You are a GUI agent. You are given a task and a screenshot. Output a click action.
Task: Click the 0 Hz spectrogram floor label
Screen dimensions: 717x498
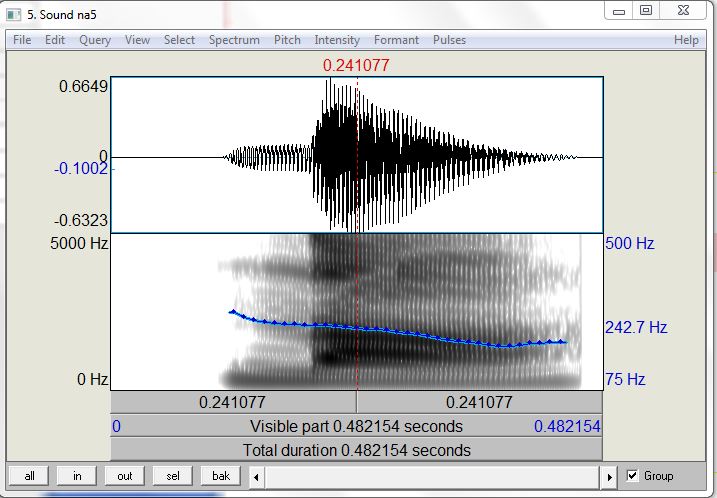[92, 379]
